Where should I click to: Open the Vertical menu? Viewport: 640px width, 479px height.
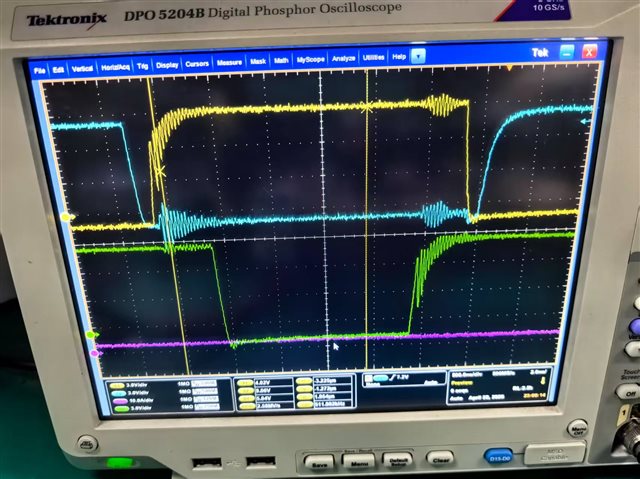tap(82, 69)
